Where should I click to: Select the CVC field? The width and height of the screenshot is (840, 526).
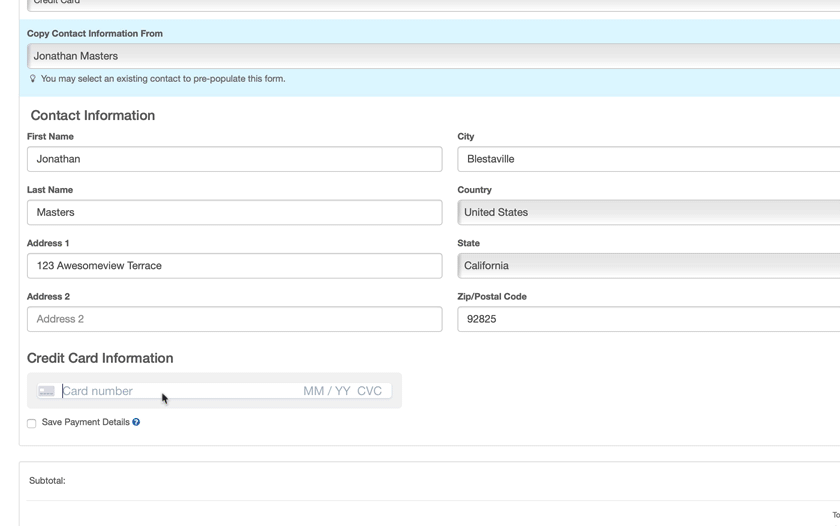[x=370, y=391]
